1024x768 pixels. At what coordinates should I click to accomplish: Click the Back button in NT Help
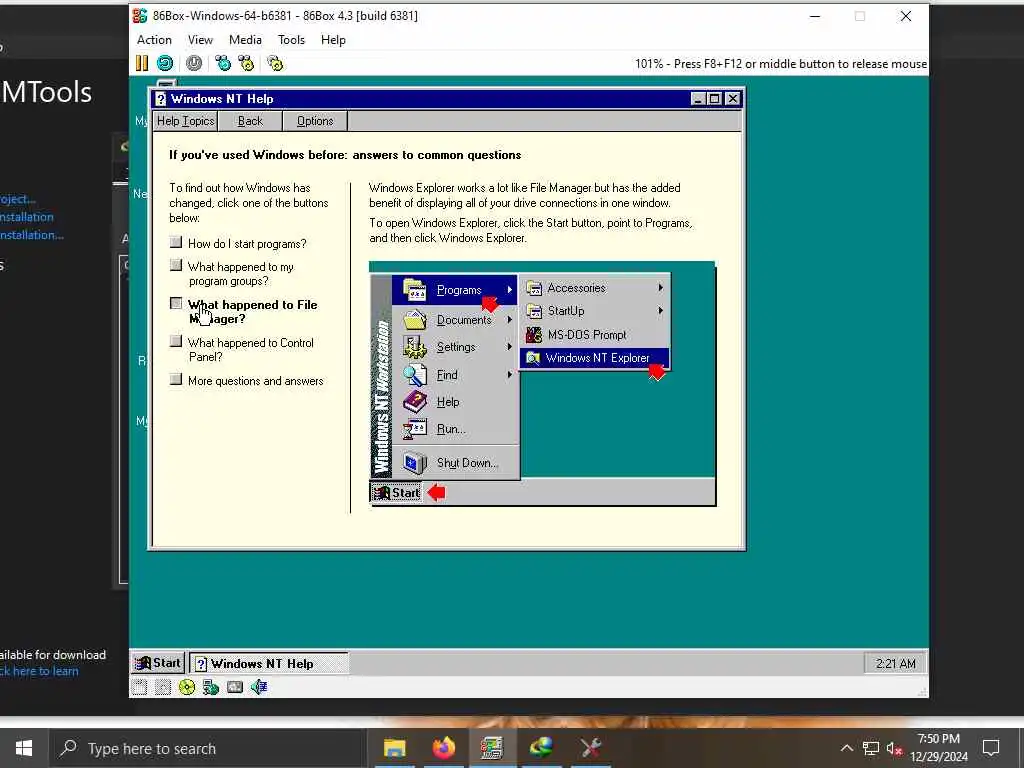pos(250,121)
